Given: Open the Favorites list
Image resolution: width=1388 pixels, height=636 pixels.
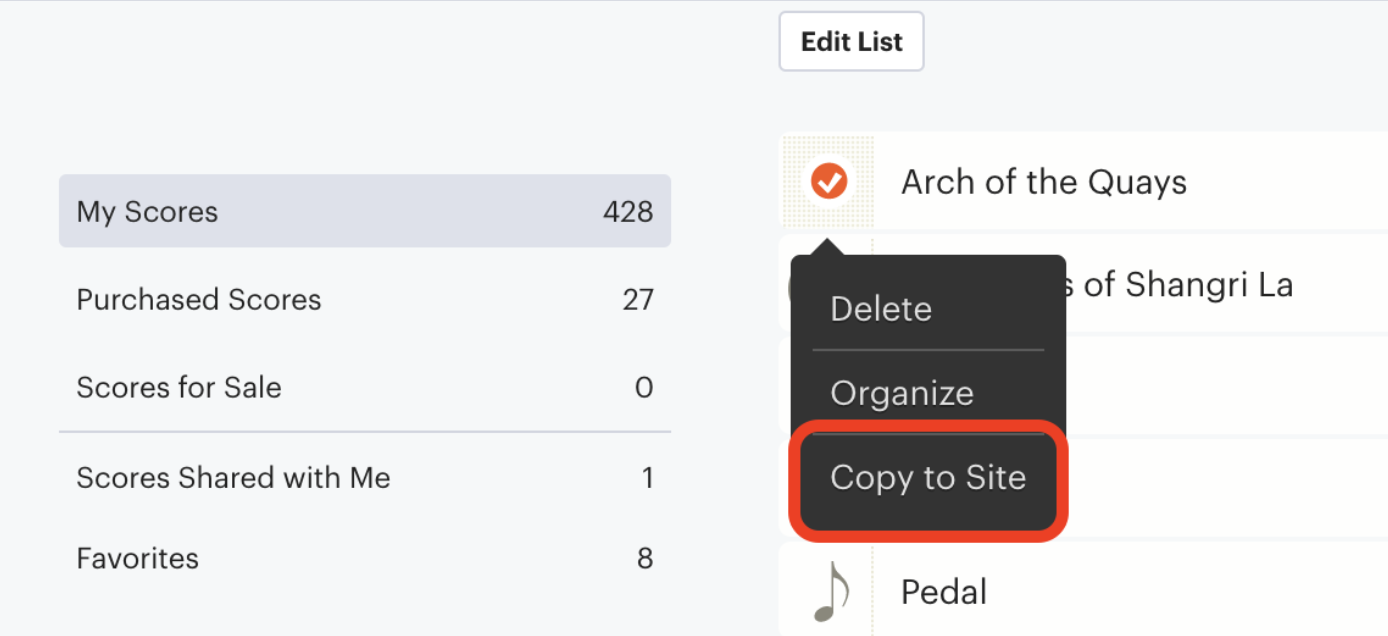Looking at the screenshot, I should coord(365,558).
